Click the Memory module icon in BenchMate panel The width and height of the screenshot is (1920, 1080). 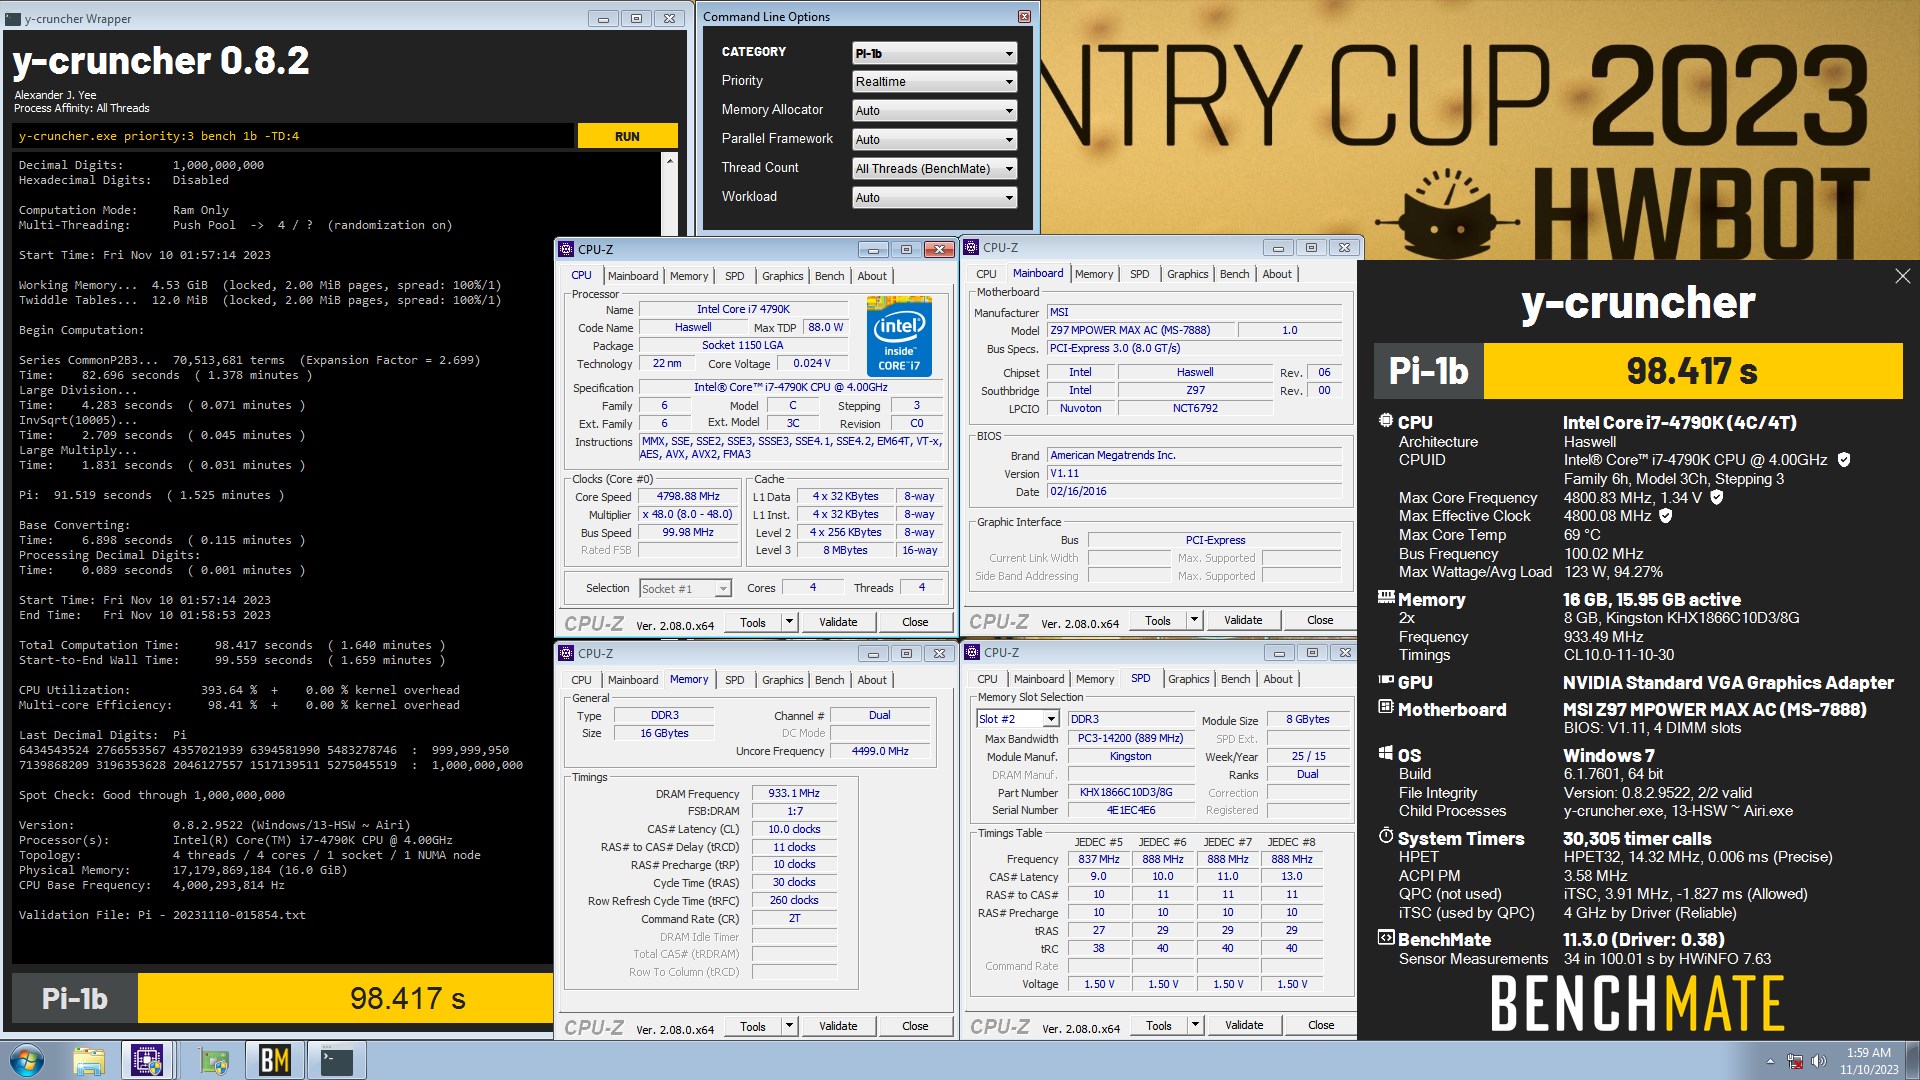coord(1386,597)
